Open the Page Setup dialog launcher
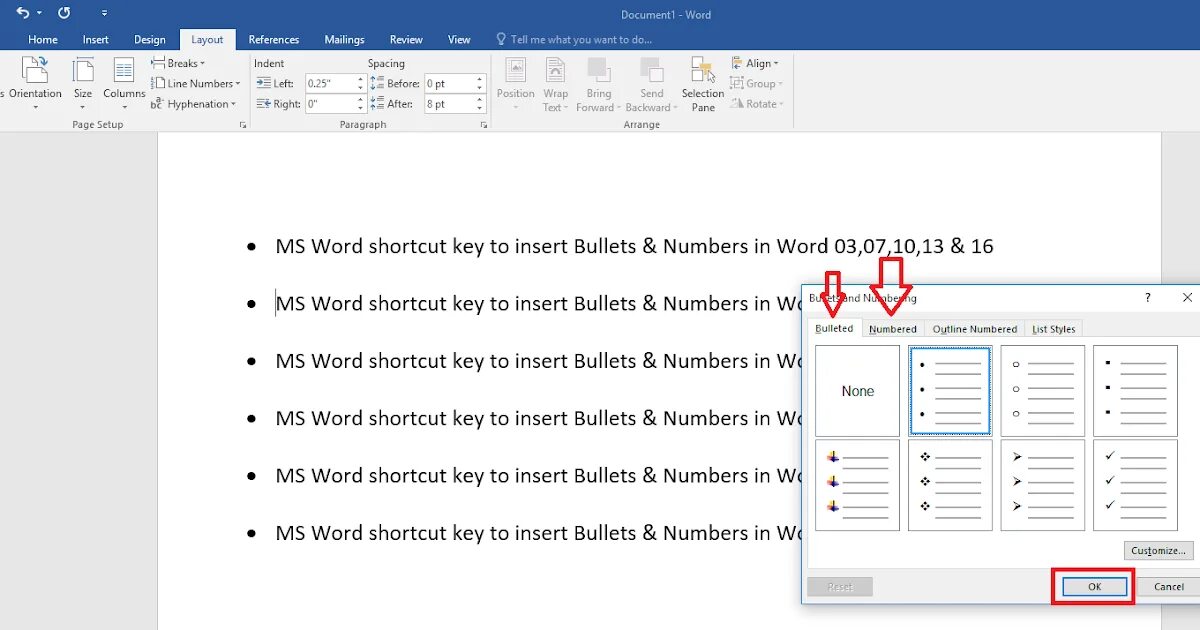The height and width of the screenshot is (630, 1200). (x=242, y=125)
